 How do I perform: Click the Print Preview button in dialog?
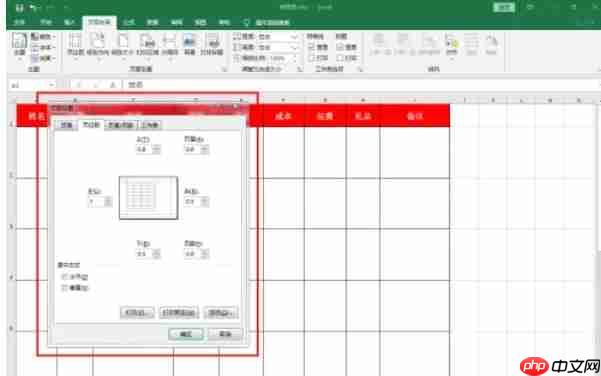click(x=179, y=313)
